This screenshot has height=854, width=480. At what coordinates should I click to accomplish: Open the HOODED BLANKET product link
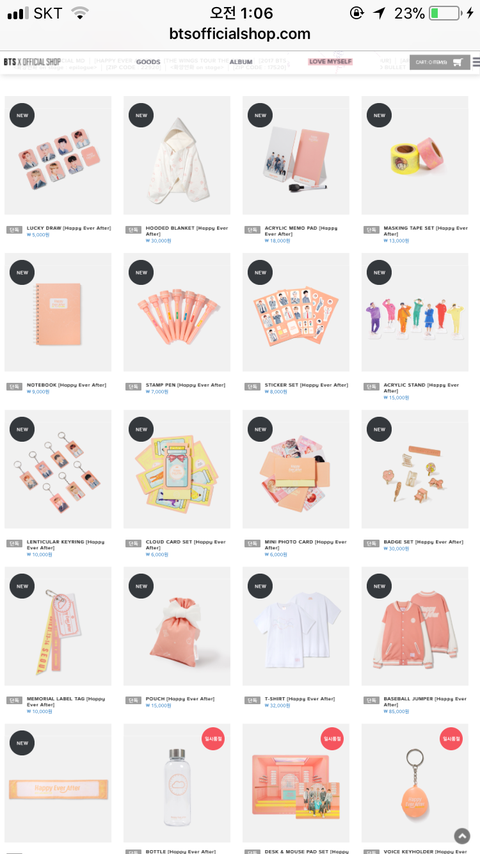click(x=187, y=230)
